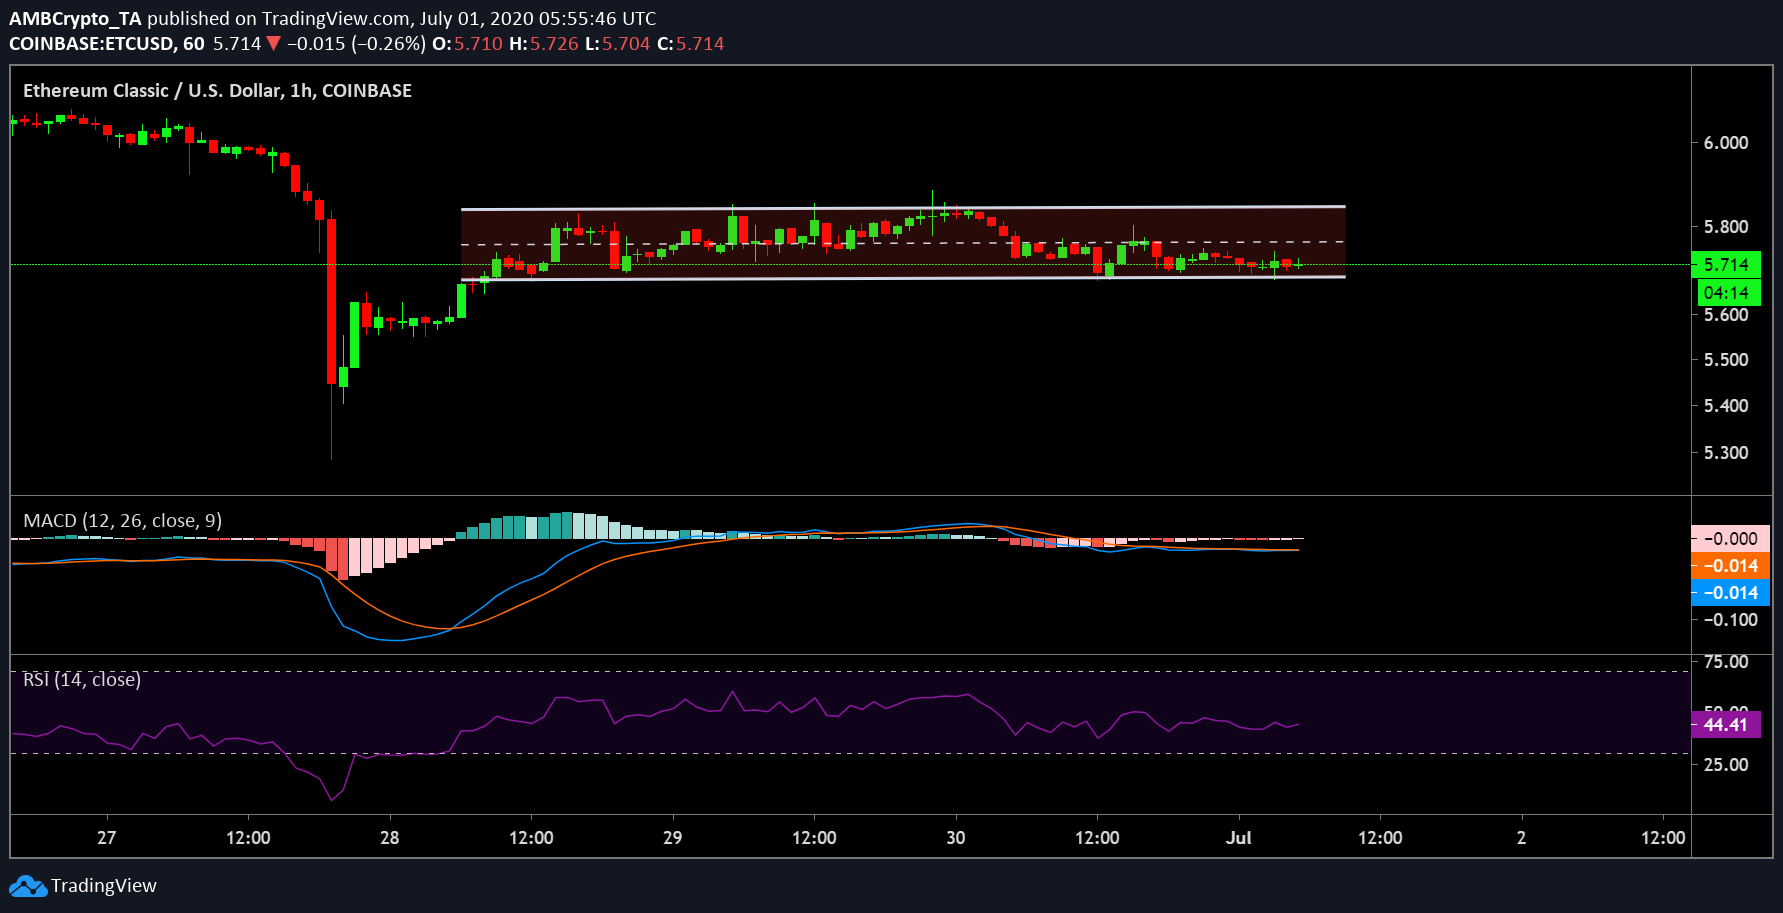The height and width of the screenshot is (913, 1783).
Task: Click the AMBCrypto_TA author name
Action: pyautogui.click(x=76, y=18)
